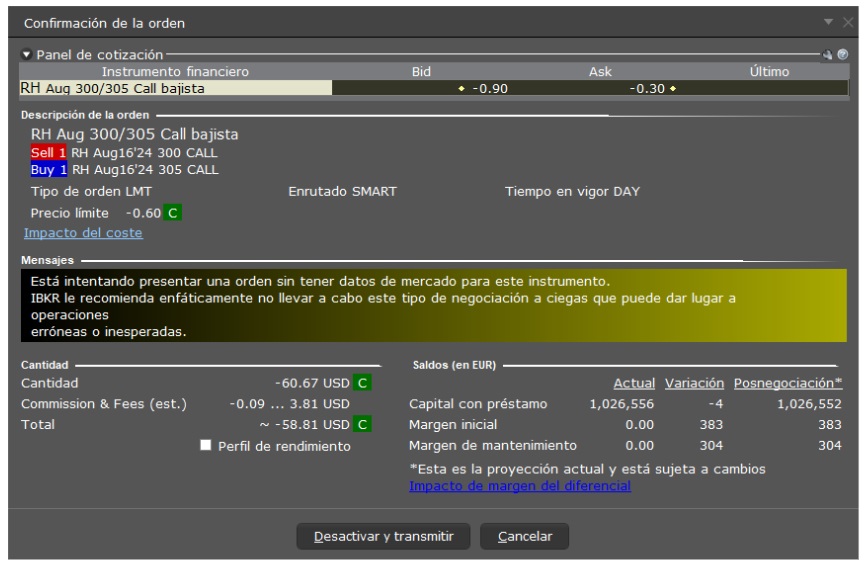Click the Capital con préstamo Actual value 1,026,556
The height and width of the screenshot is (563, 867).
(x=621, y=404)
